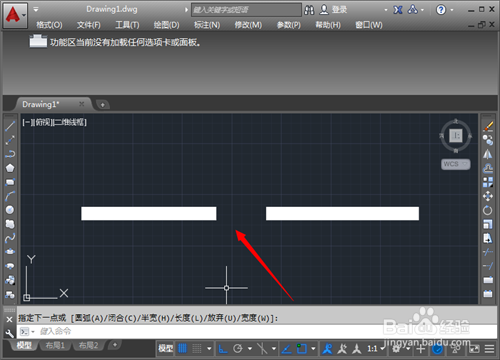Select the Ellipse tool
The image size is (500, 360).
tap(10, 252)
